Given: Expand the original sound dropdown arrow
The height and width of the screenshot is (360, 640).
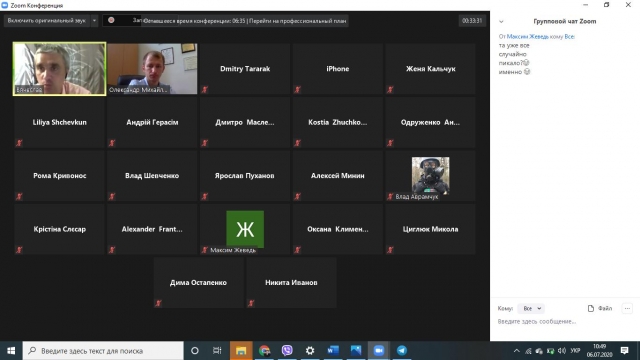Looking at the screenshot, I should tap(94, 20).
